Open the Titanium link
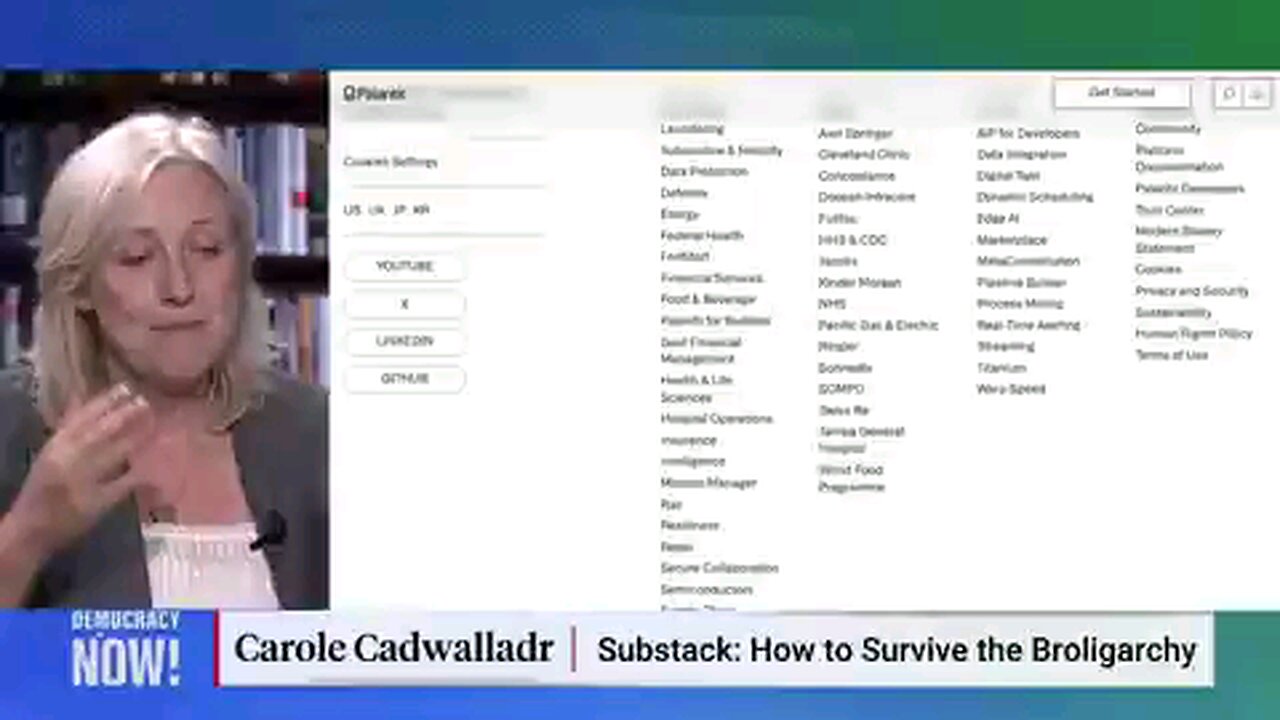The image size is (1280, 720). (x=1001, y=368)
